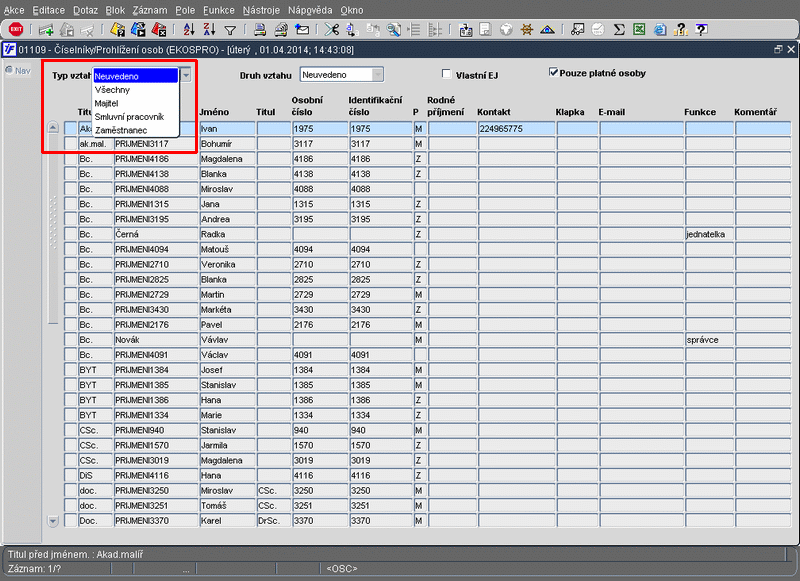Uncheck the Pouze platné osoby checkbox

tap(553, 73)
